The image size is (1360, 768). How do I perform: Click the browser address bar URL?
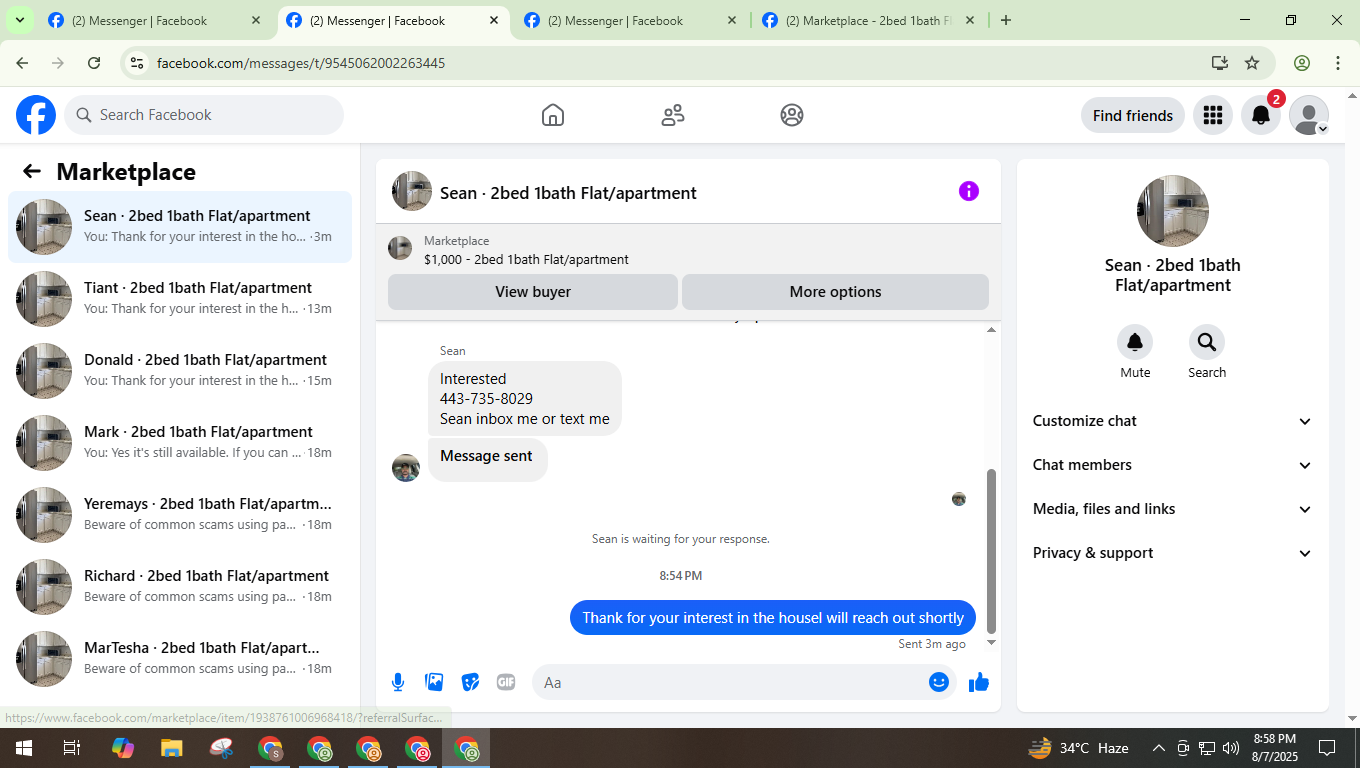tap(301, 63)
